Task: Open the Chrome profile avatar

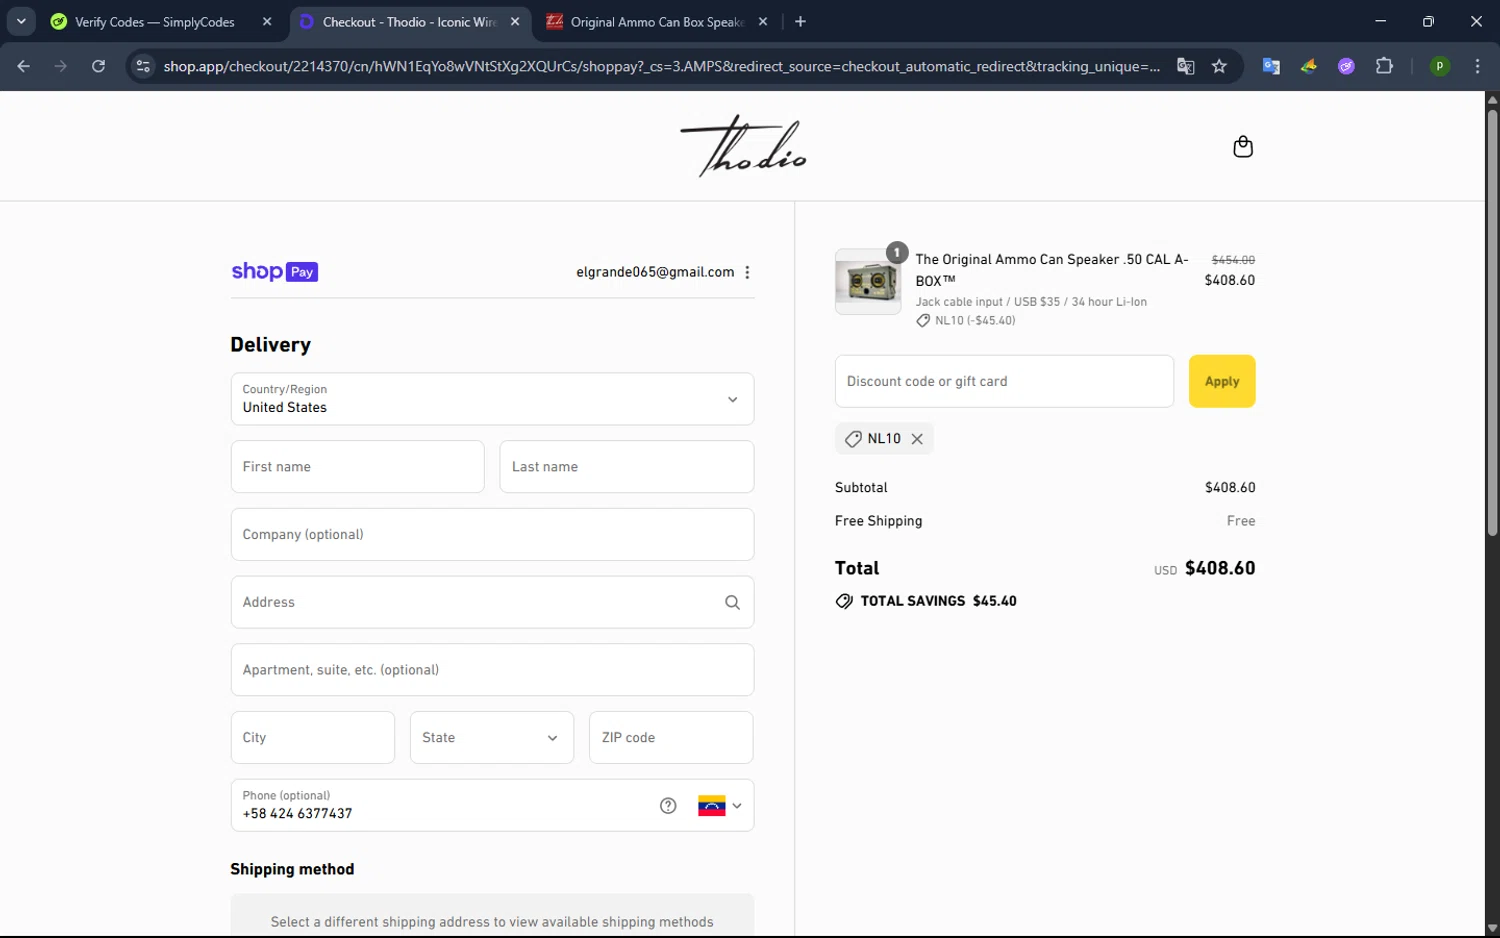Action: 1439,66
